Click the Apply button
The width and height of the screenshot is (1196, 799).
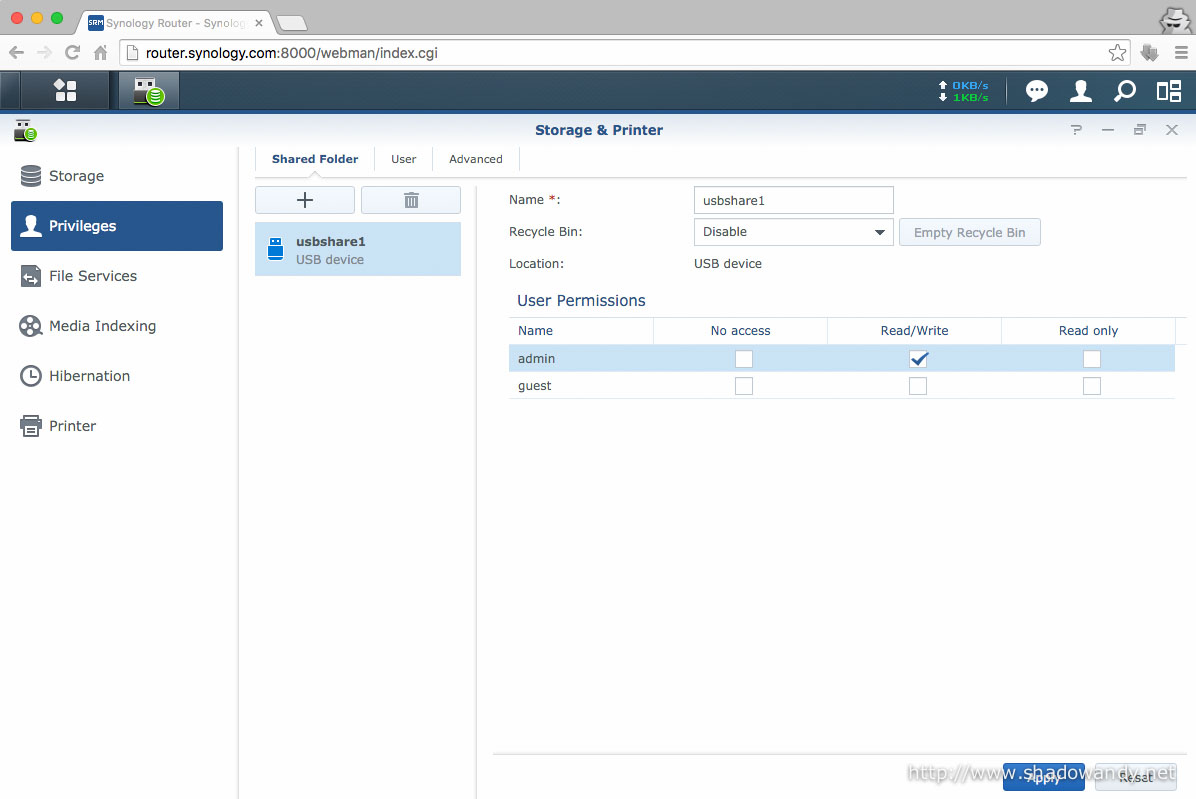click(1043, 777)
